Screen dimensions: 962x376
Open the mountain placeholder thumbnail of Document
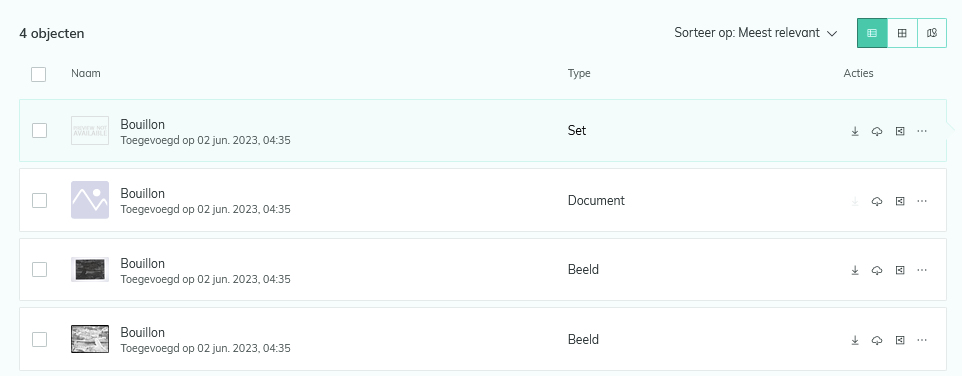point(90,200)
